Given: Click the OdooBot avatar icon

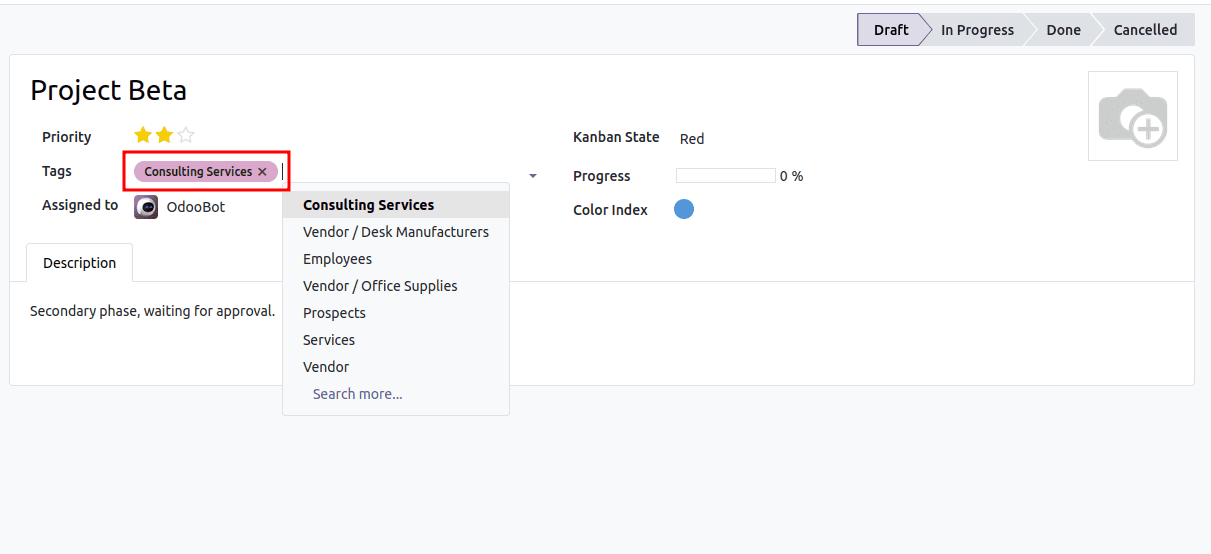Looking at the screenshot, I should coord(146,207).
